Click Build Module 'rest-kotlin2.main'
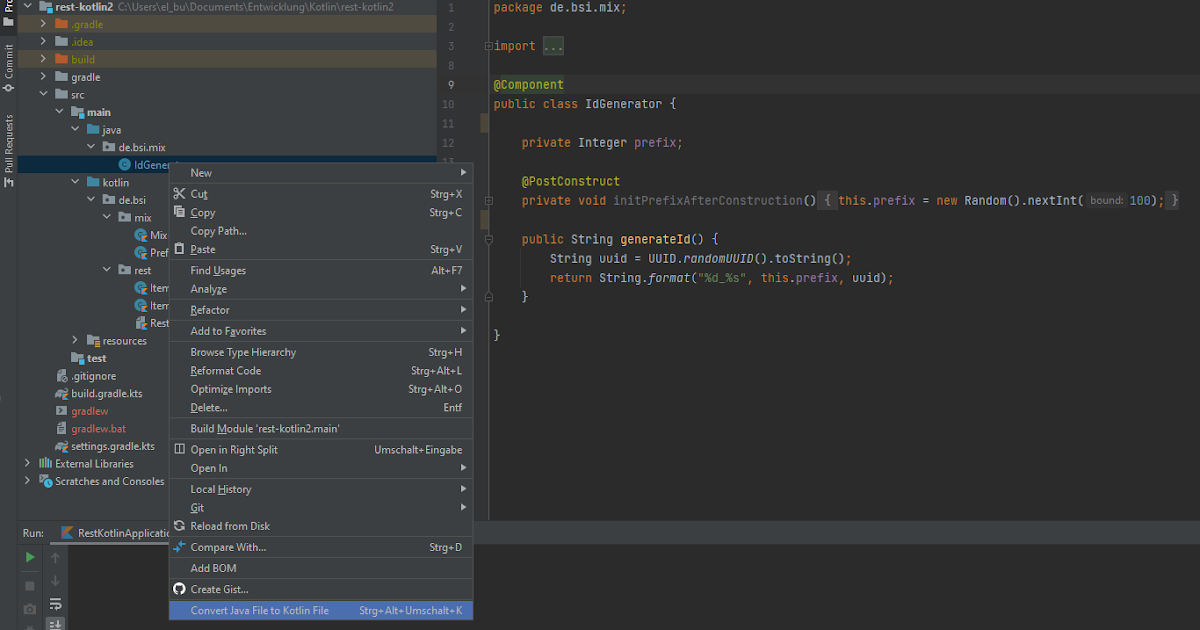 click(263, 428)
